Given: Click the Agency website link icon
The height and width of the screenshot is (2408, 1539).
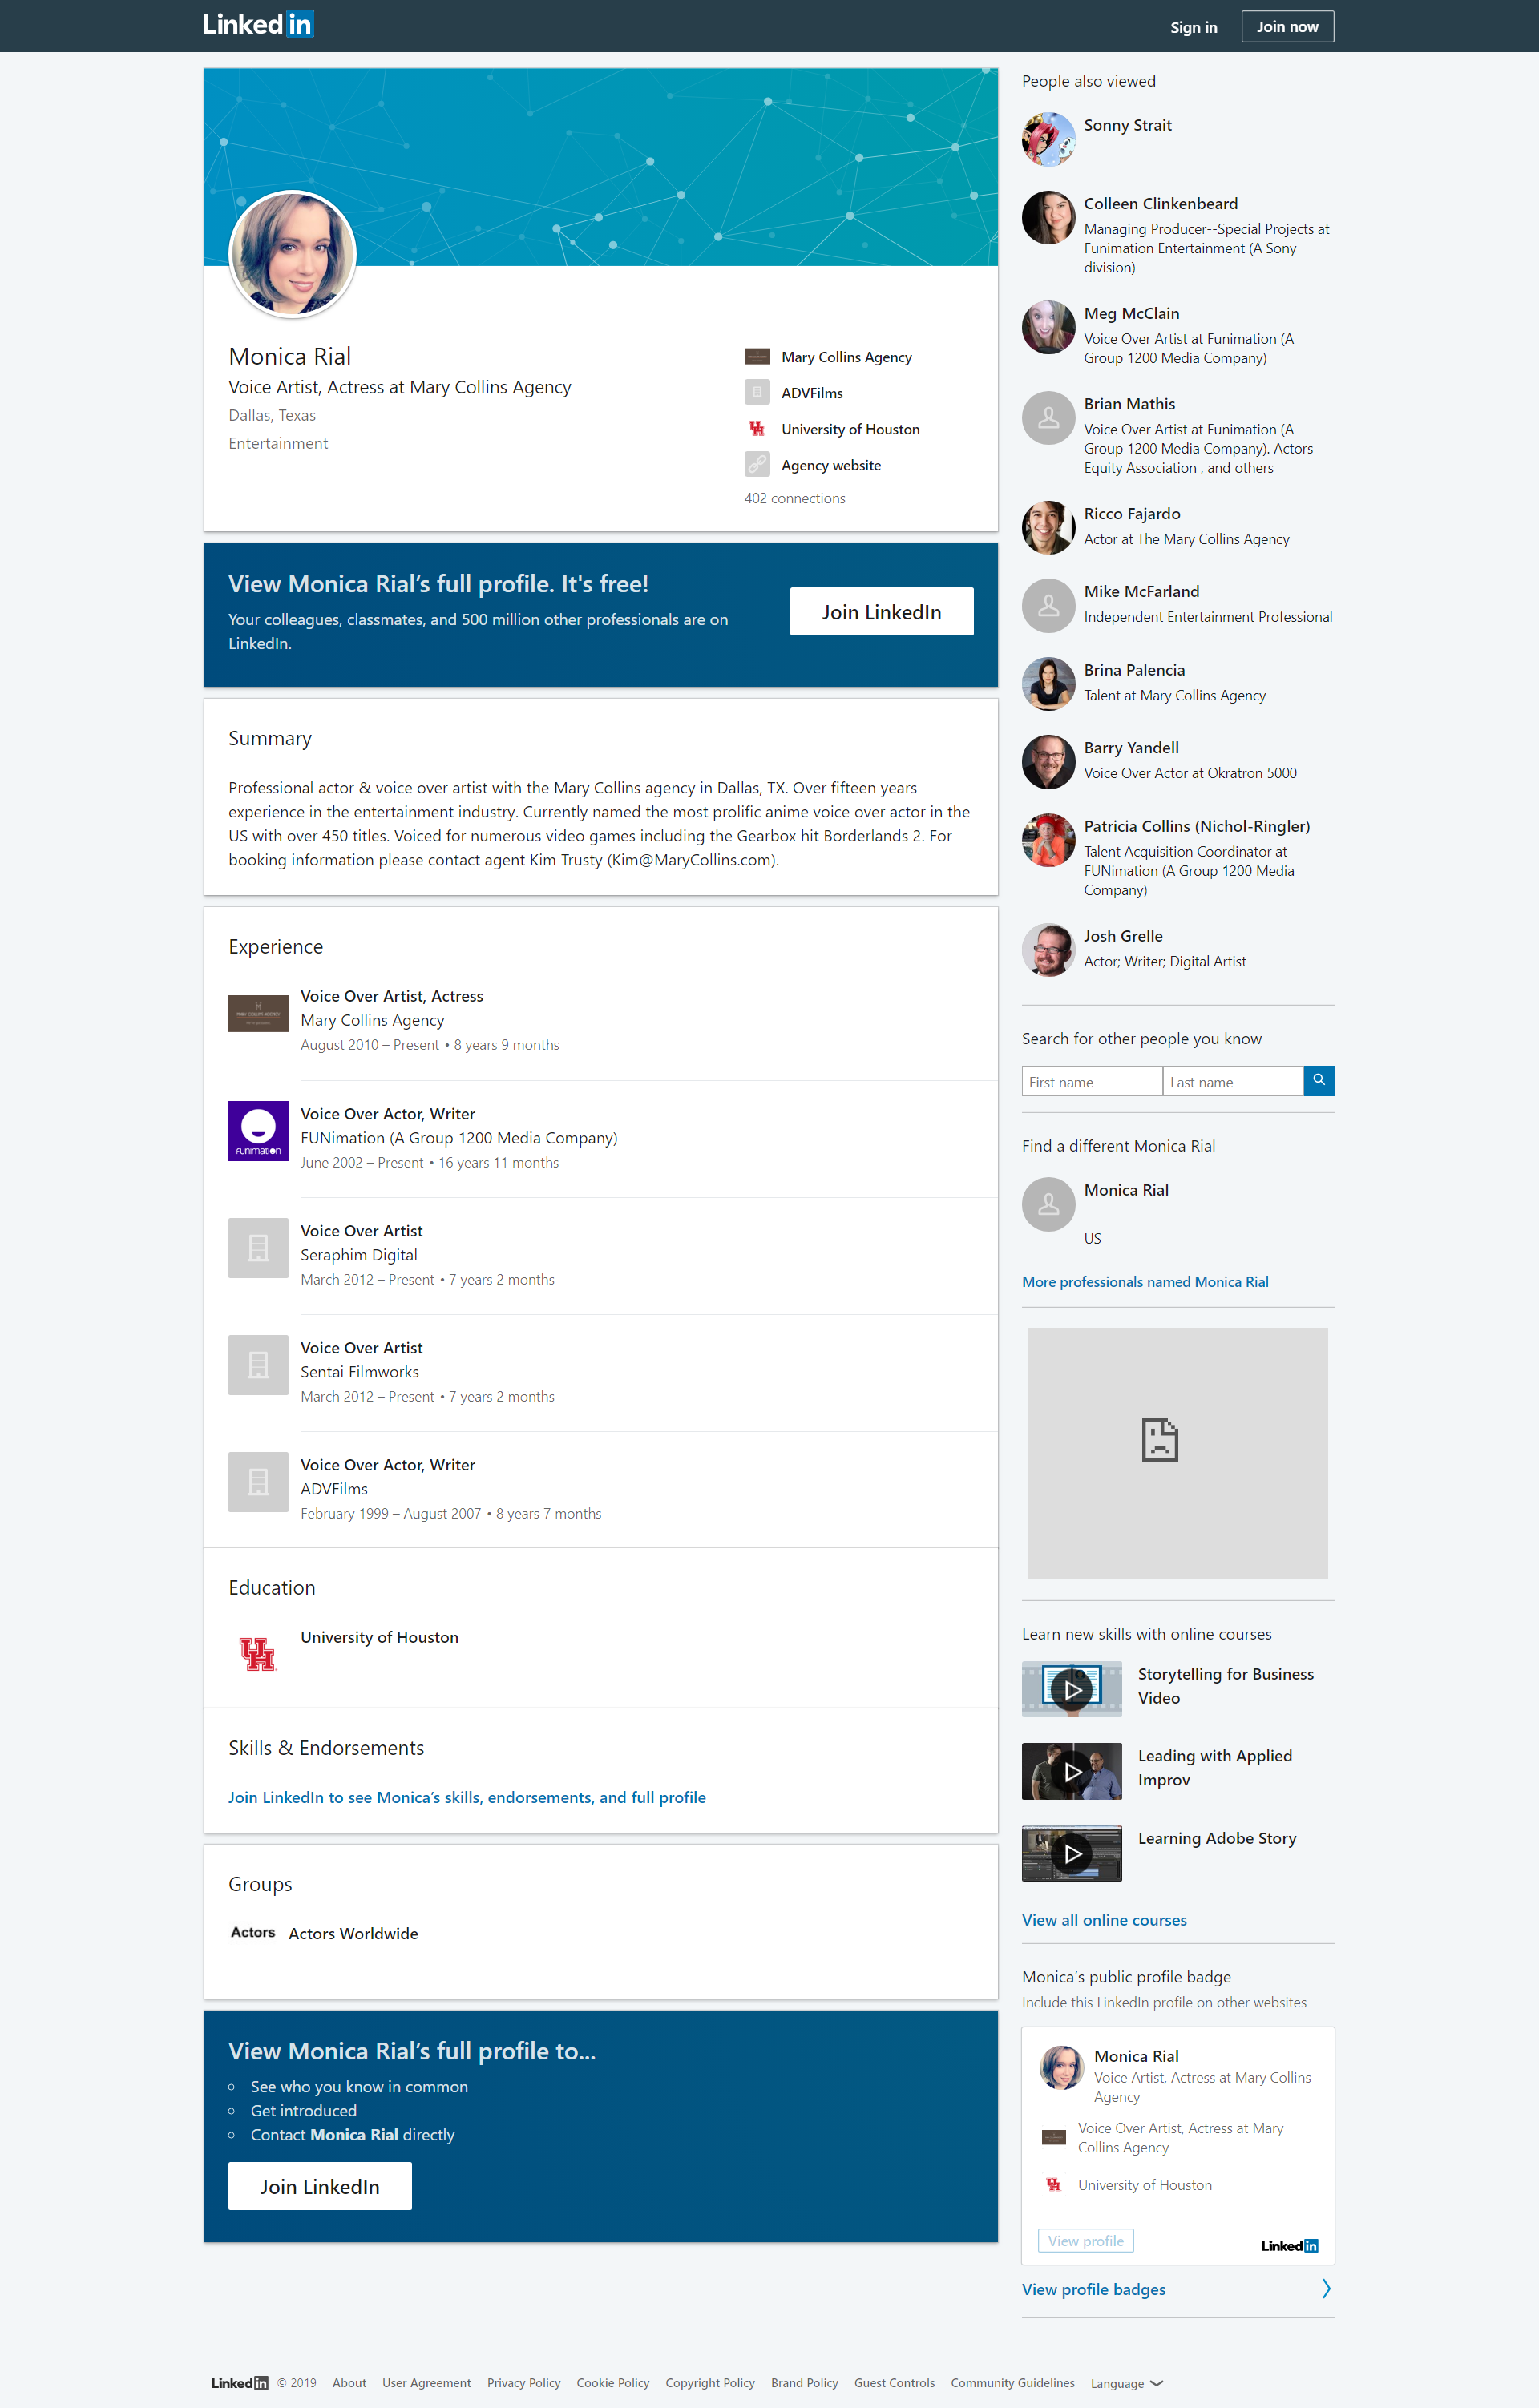Looking at the screenshot, I should tap(757, 465).
